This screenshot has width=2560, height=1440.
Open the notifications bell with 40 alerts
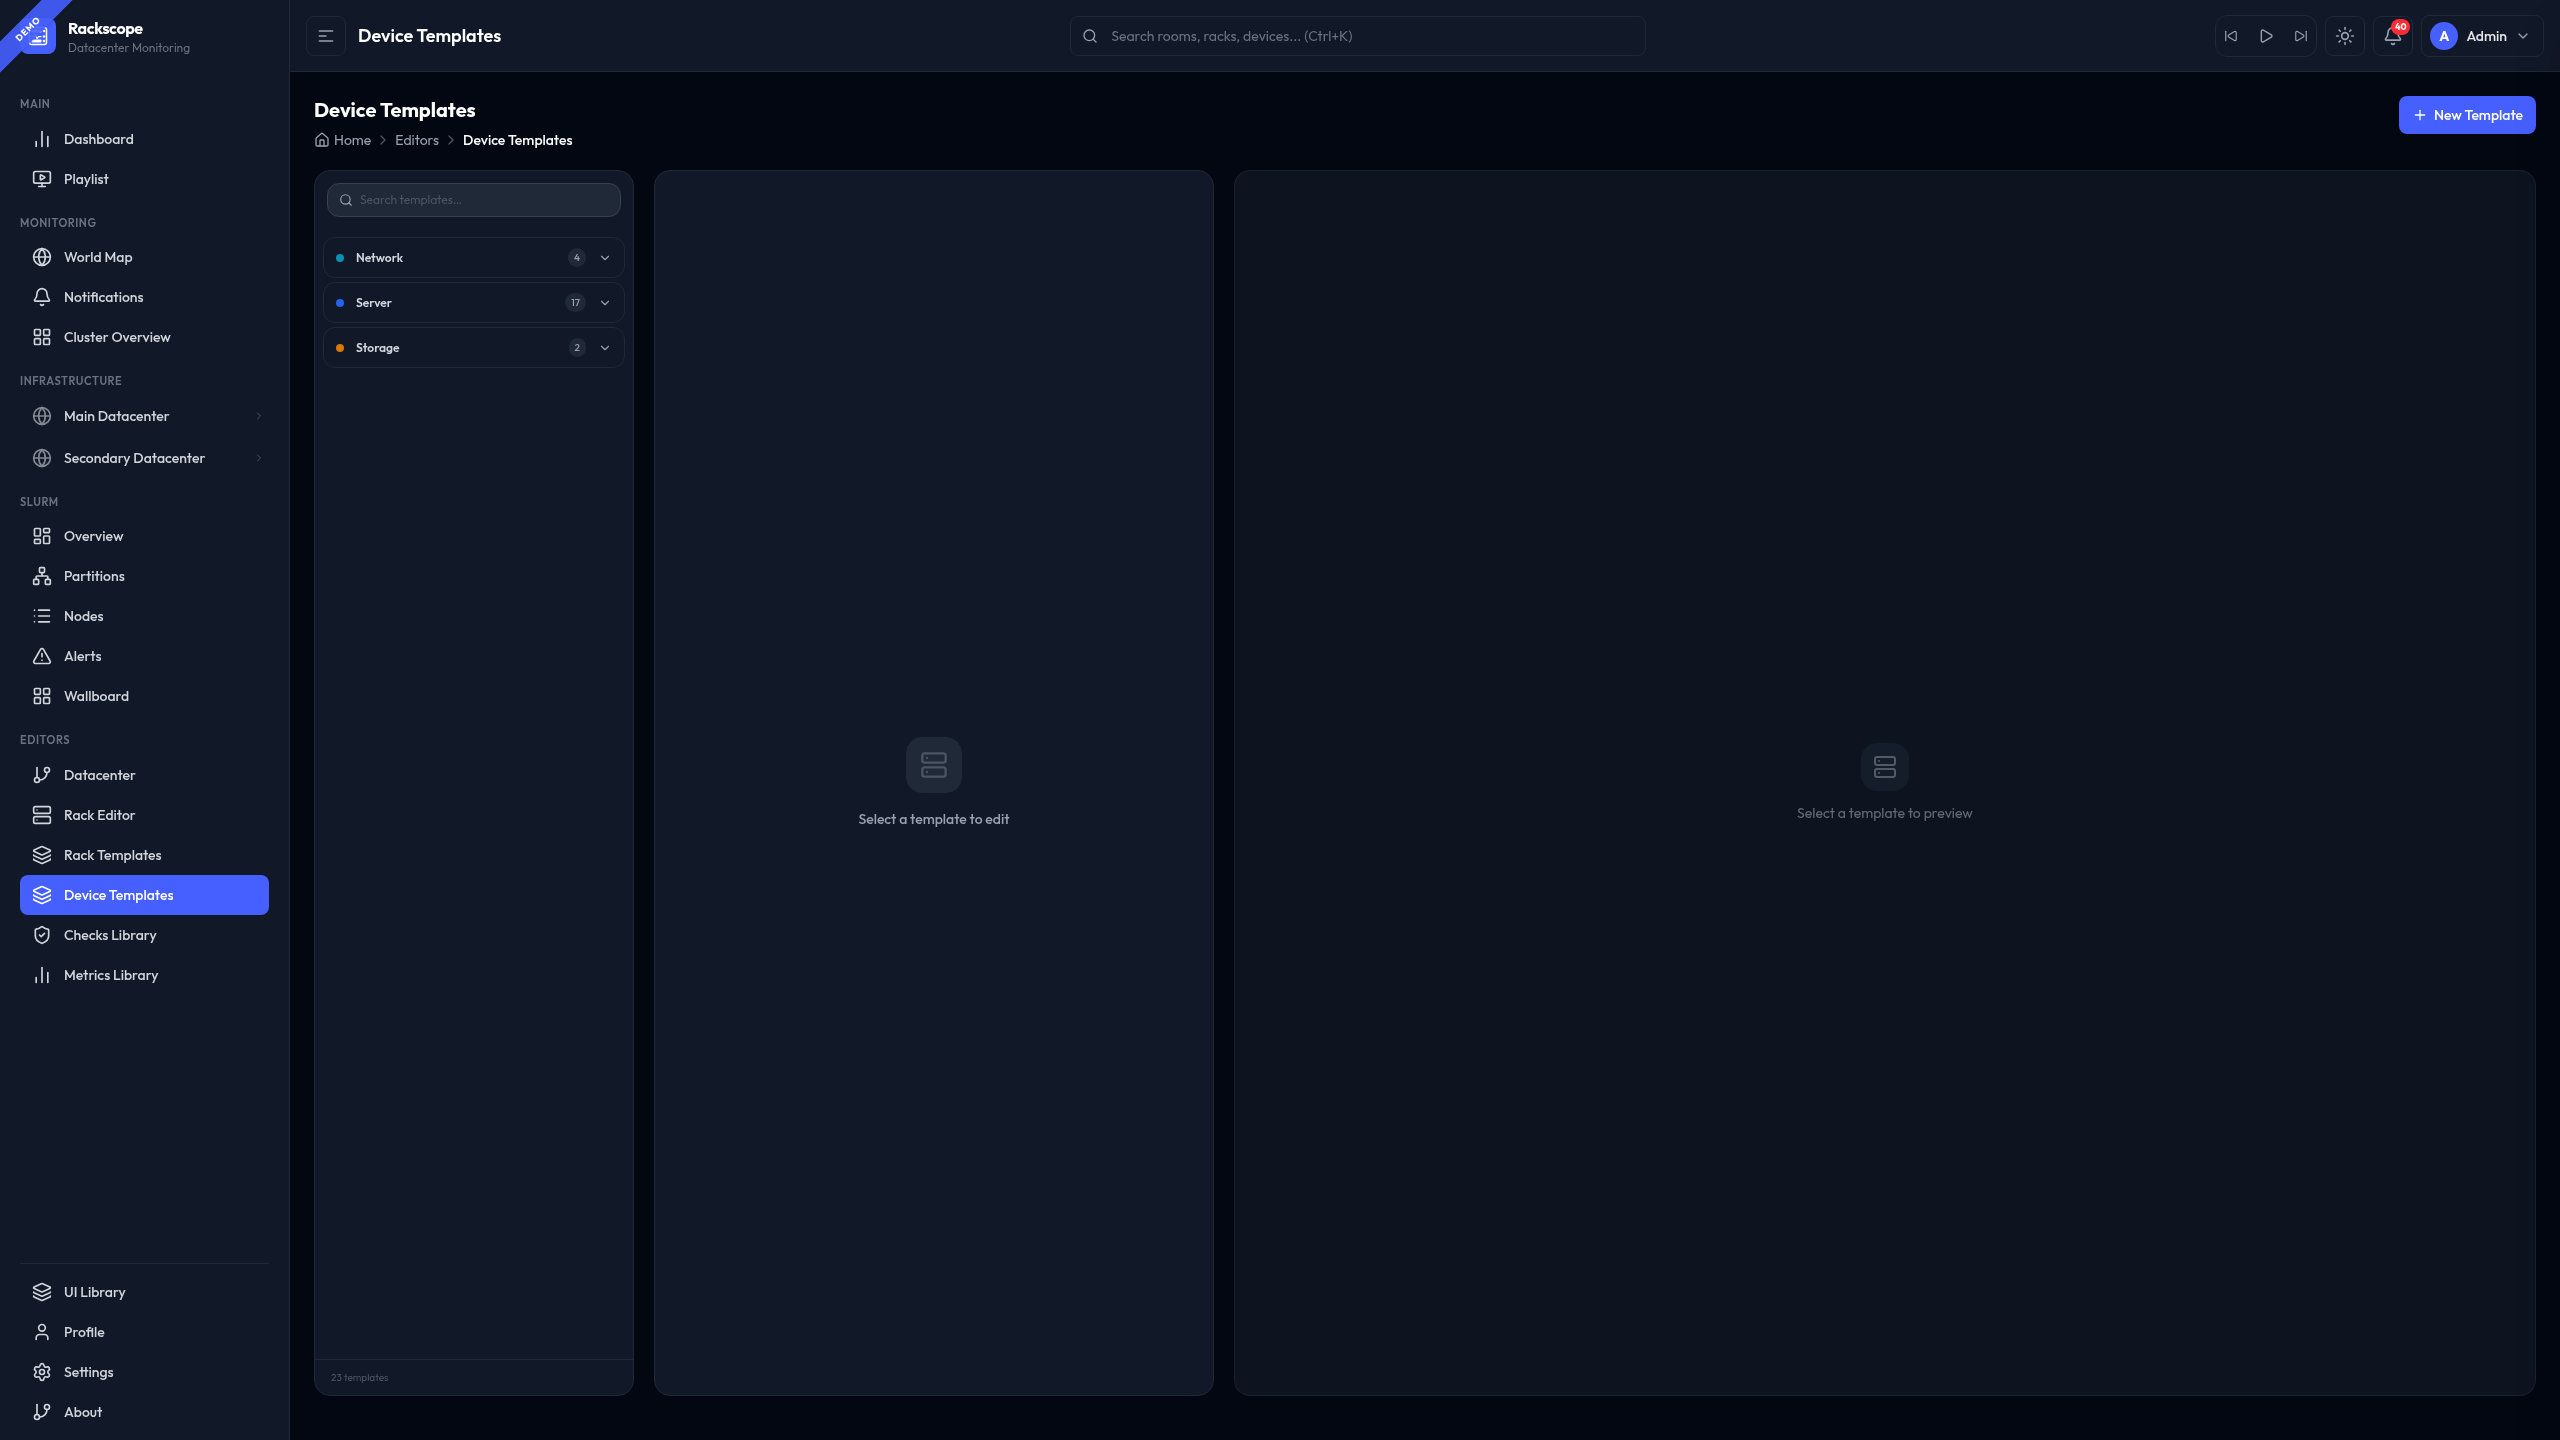(2390, 35)
